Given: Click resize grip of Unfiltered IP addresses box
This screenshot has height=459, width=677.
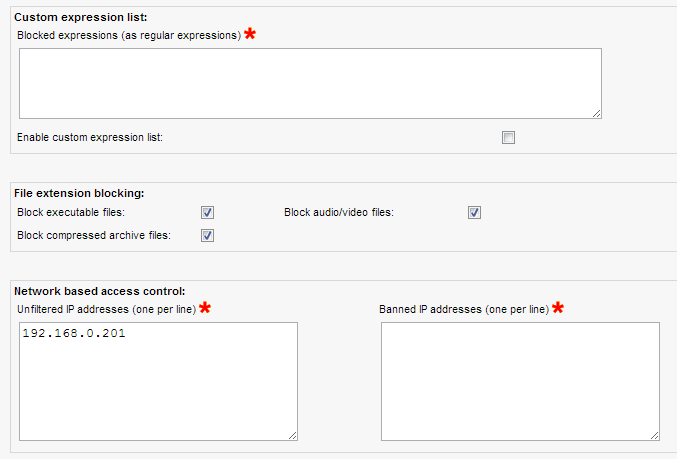Looking at the screenshot, I should [x=292, y=435].
